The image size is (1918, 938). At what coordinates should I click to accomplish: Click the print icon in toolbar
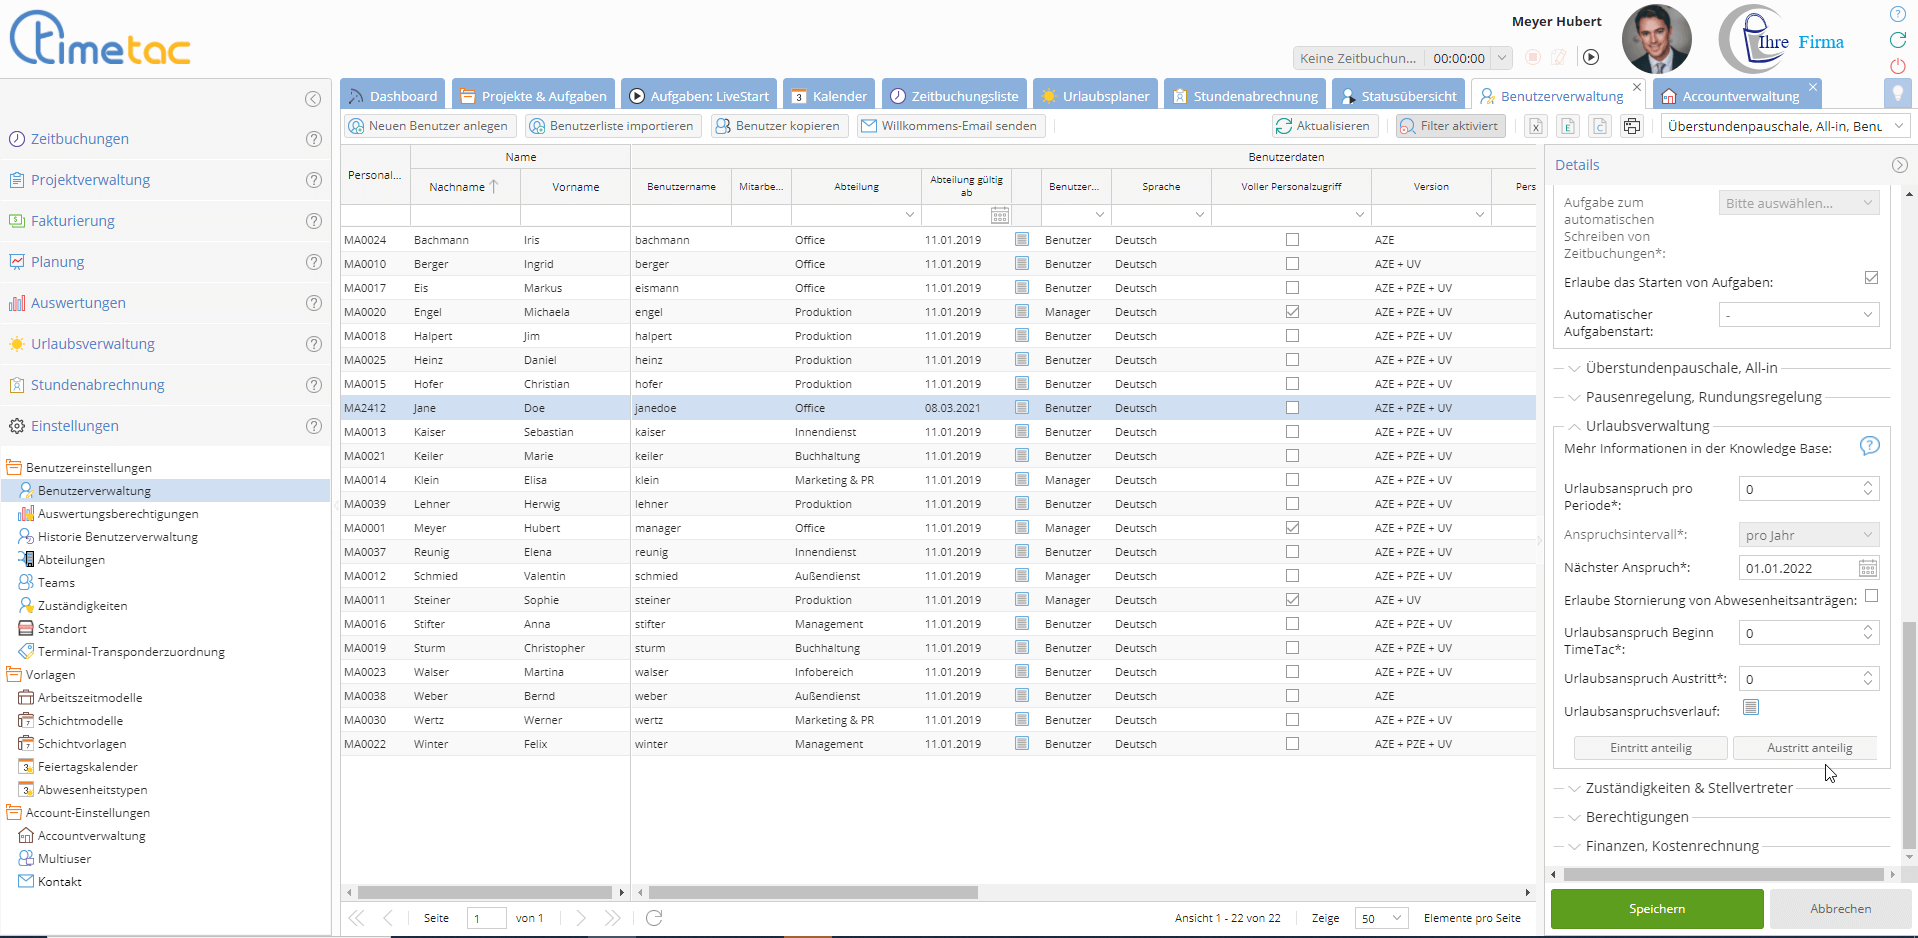click(1632, 126)
